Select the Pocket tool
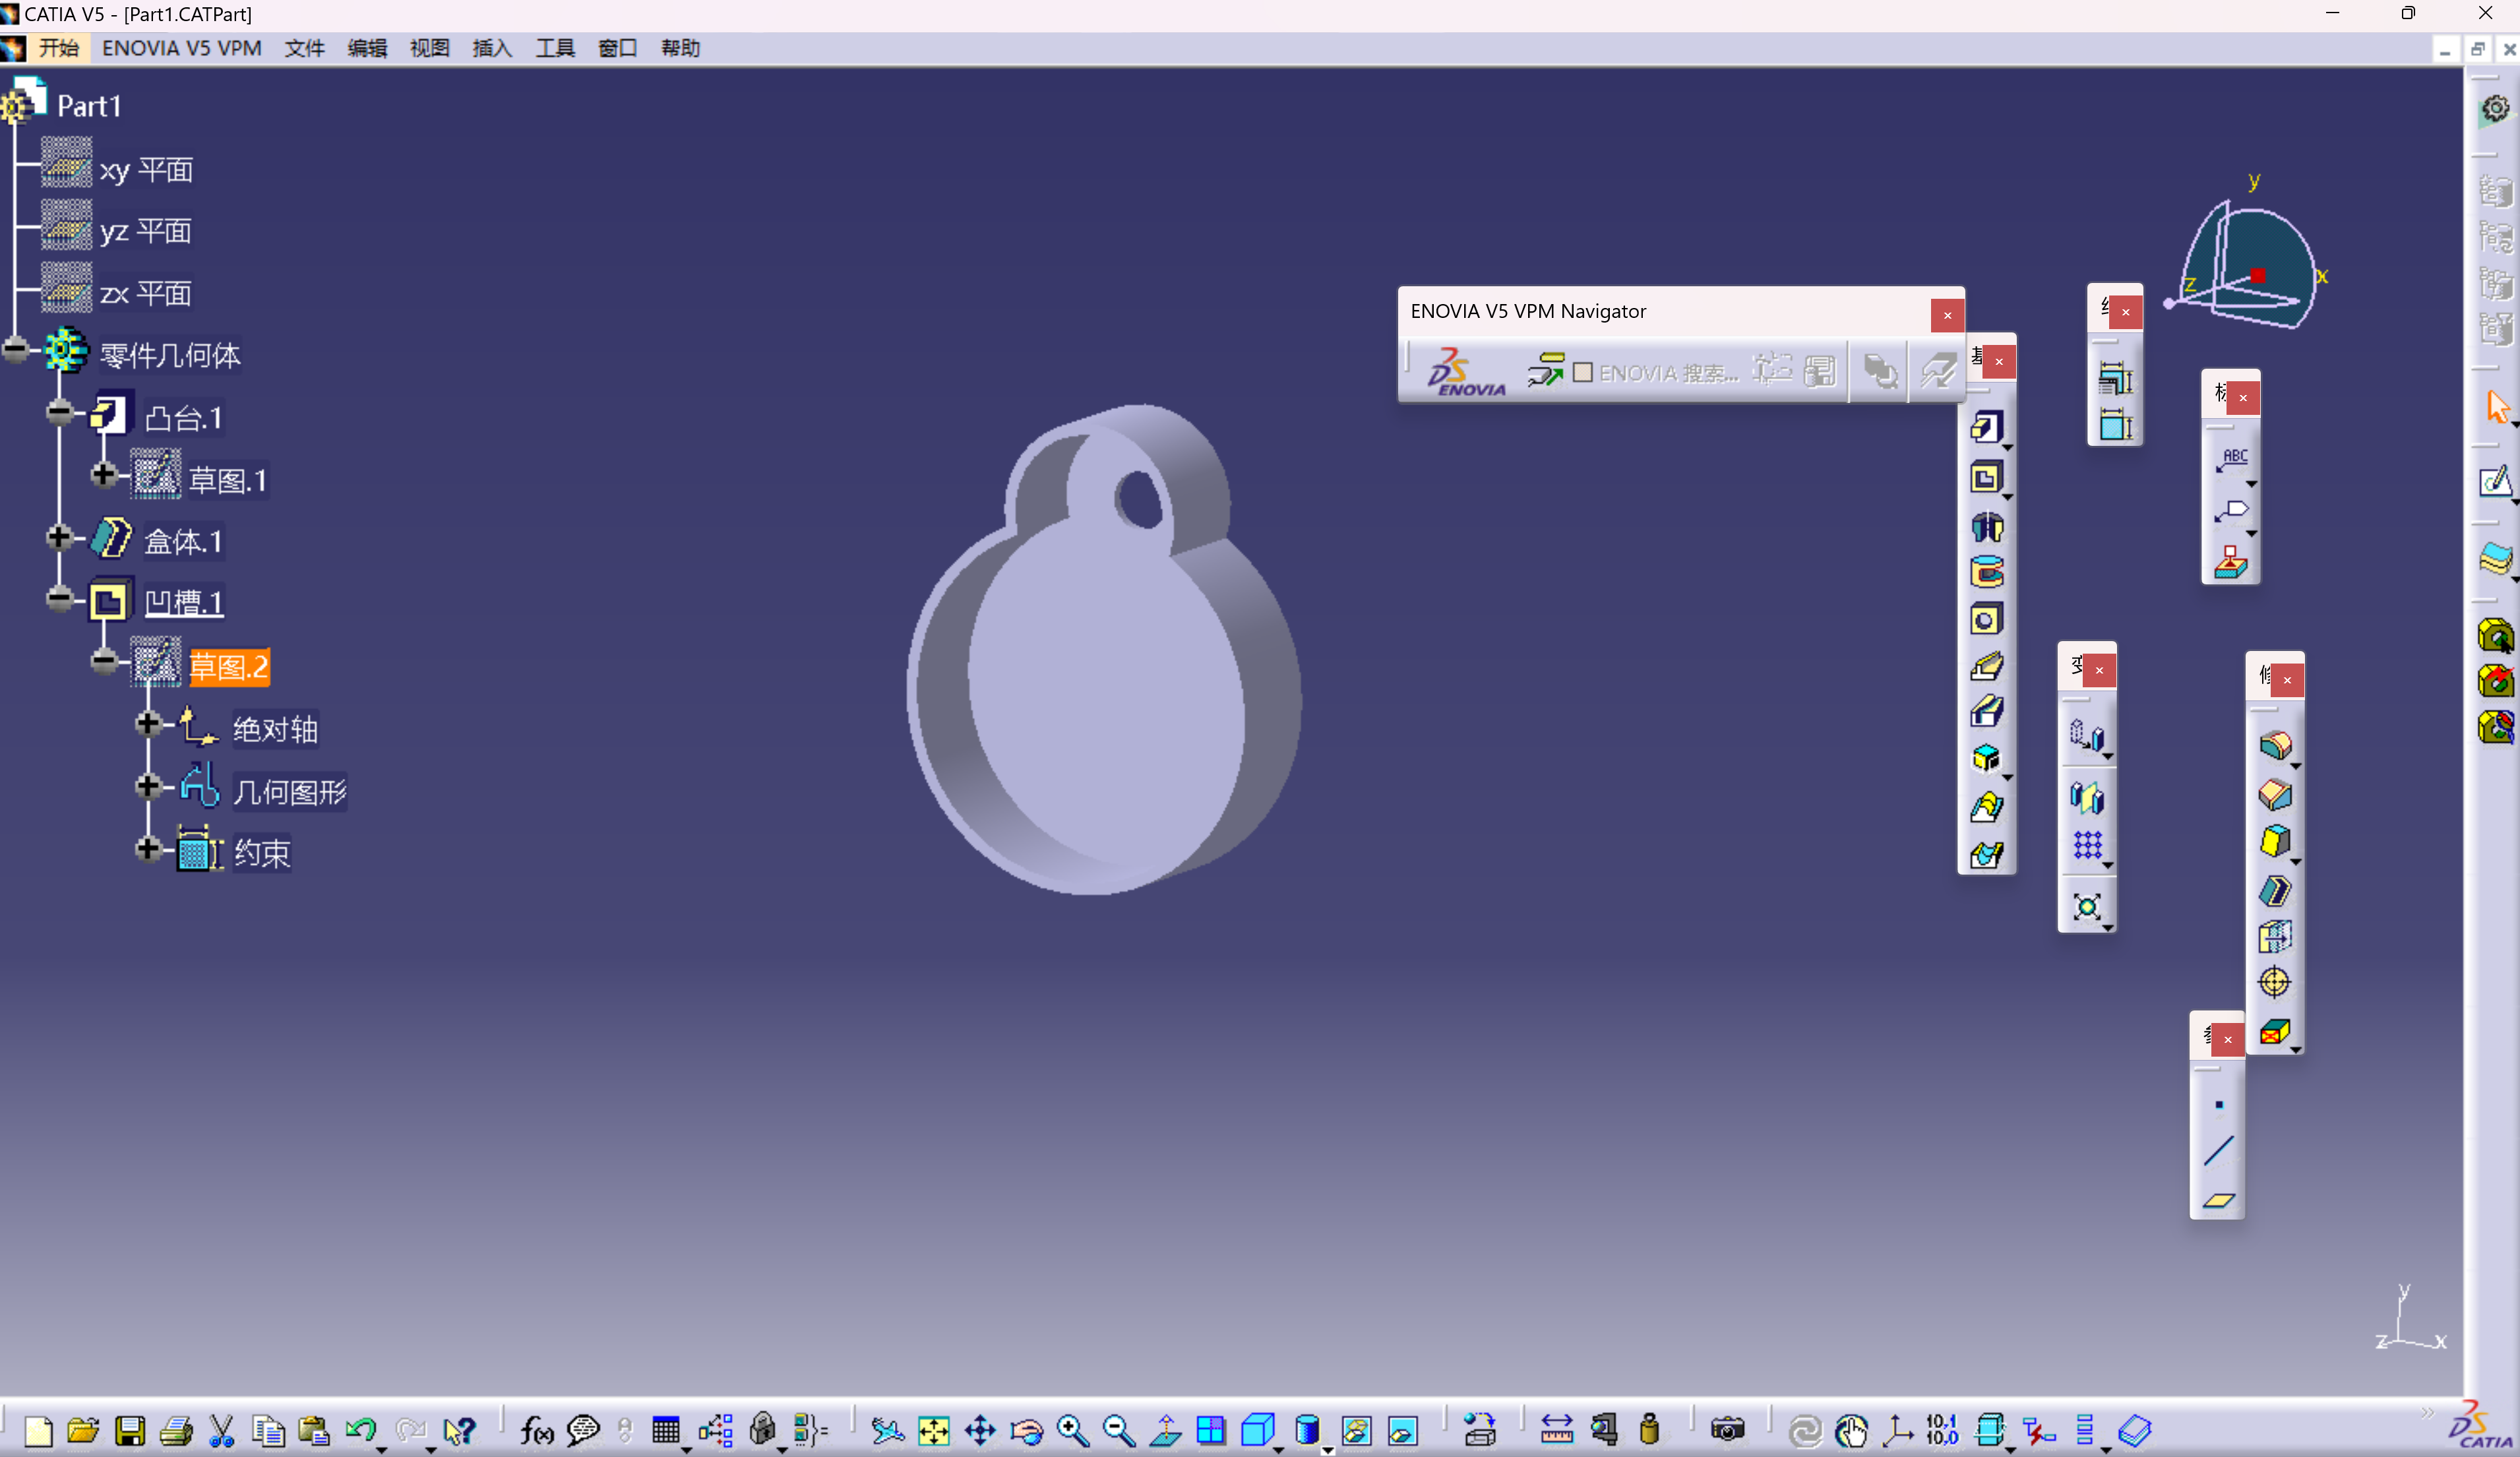Image resolution: width=2520 pixels, height=1457 pixels. click(1987, 478)
